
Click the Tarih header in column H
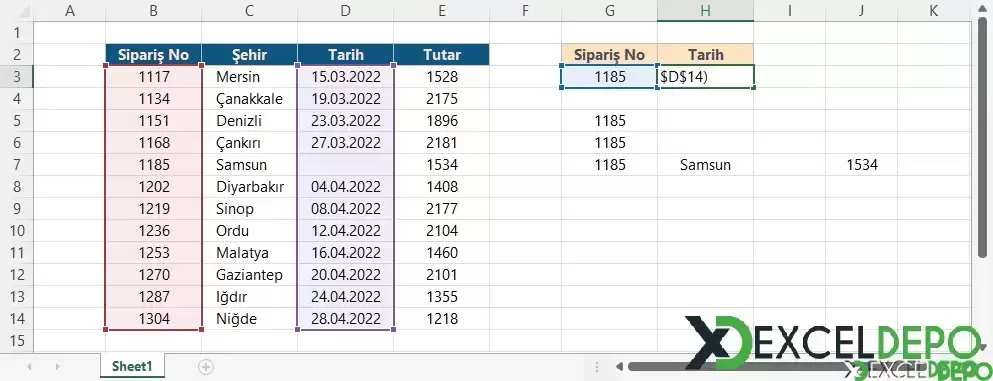[705, 54]
